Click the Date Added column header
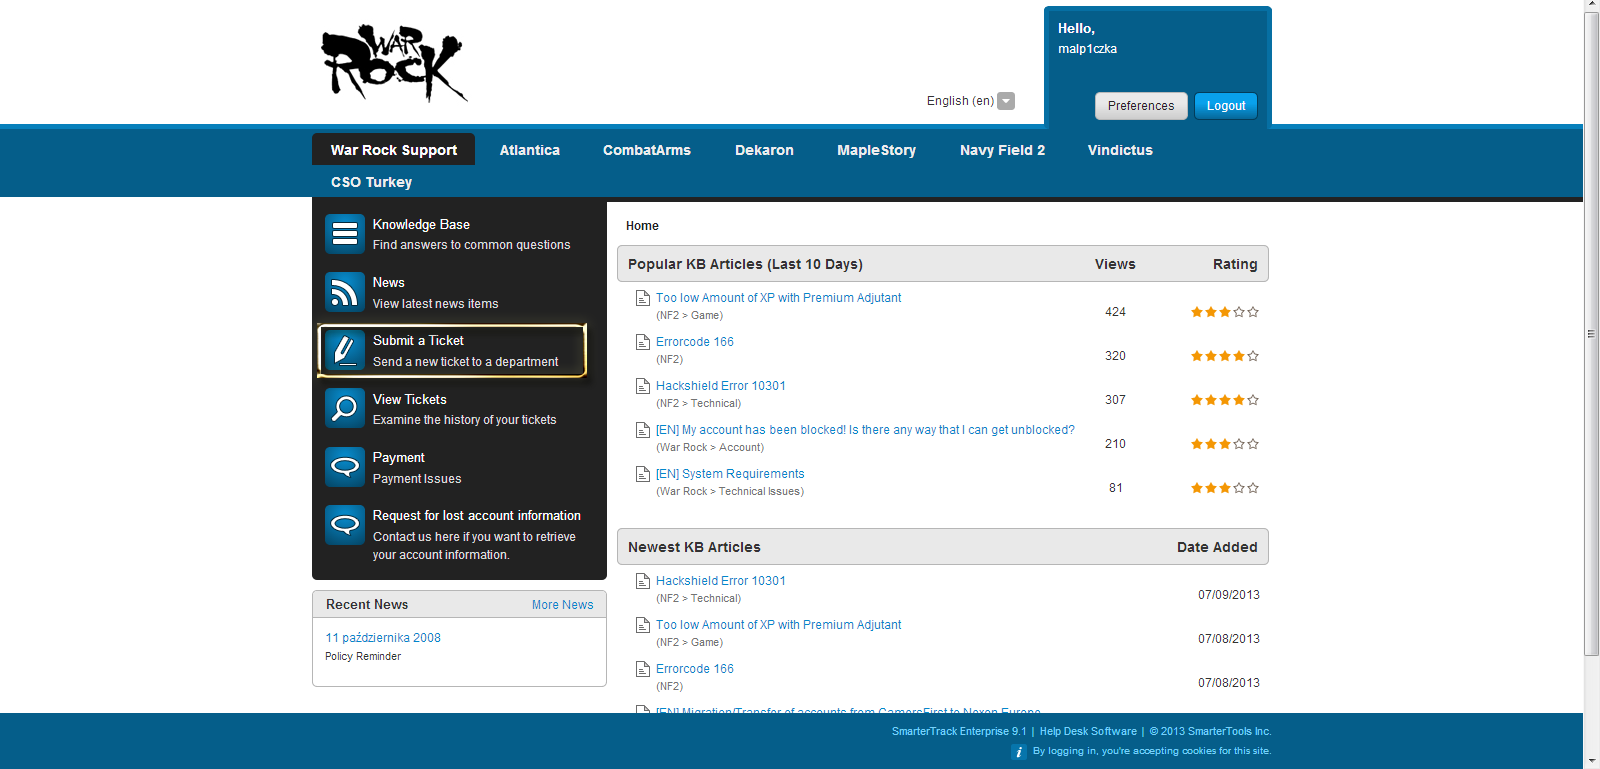The image size is (1600, 769). 1217,547
